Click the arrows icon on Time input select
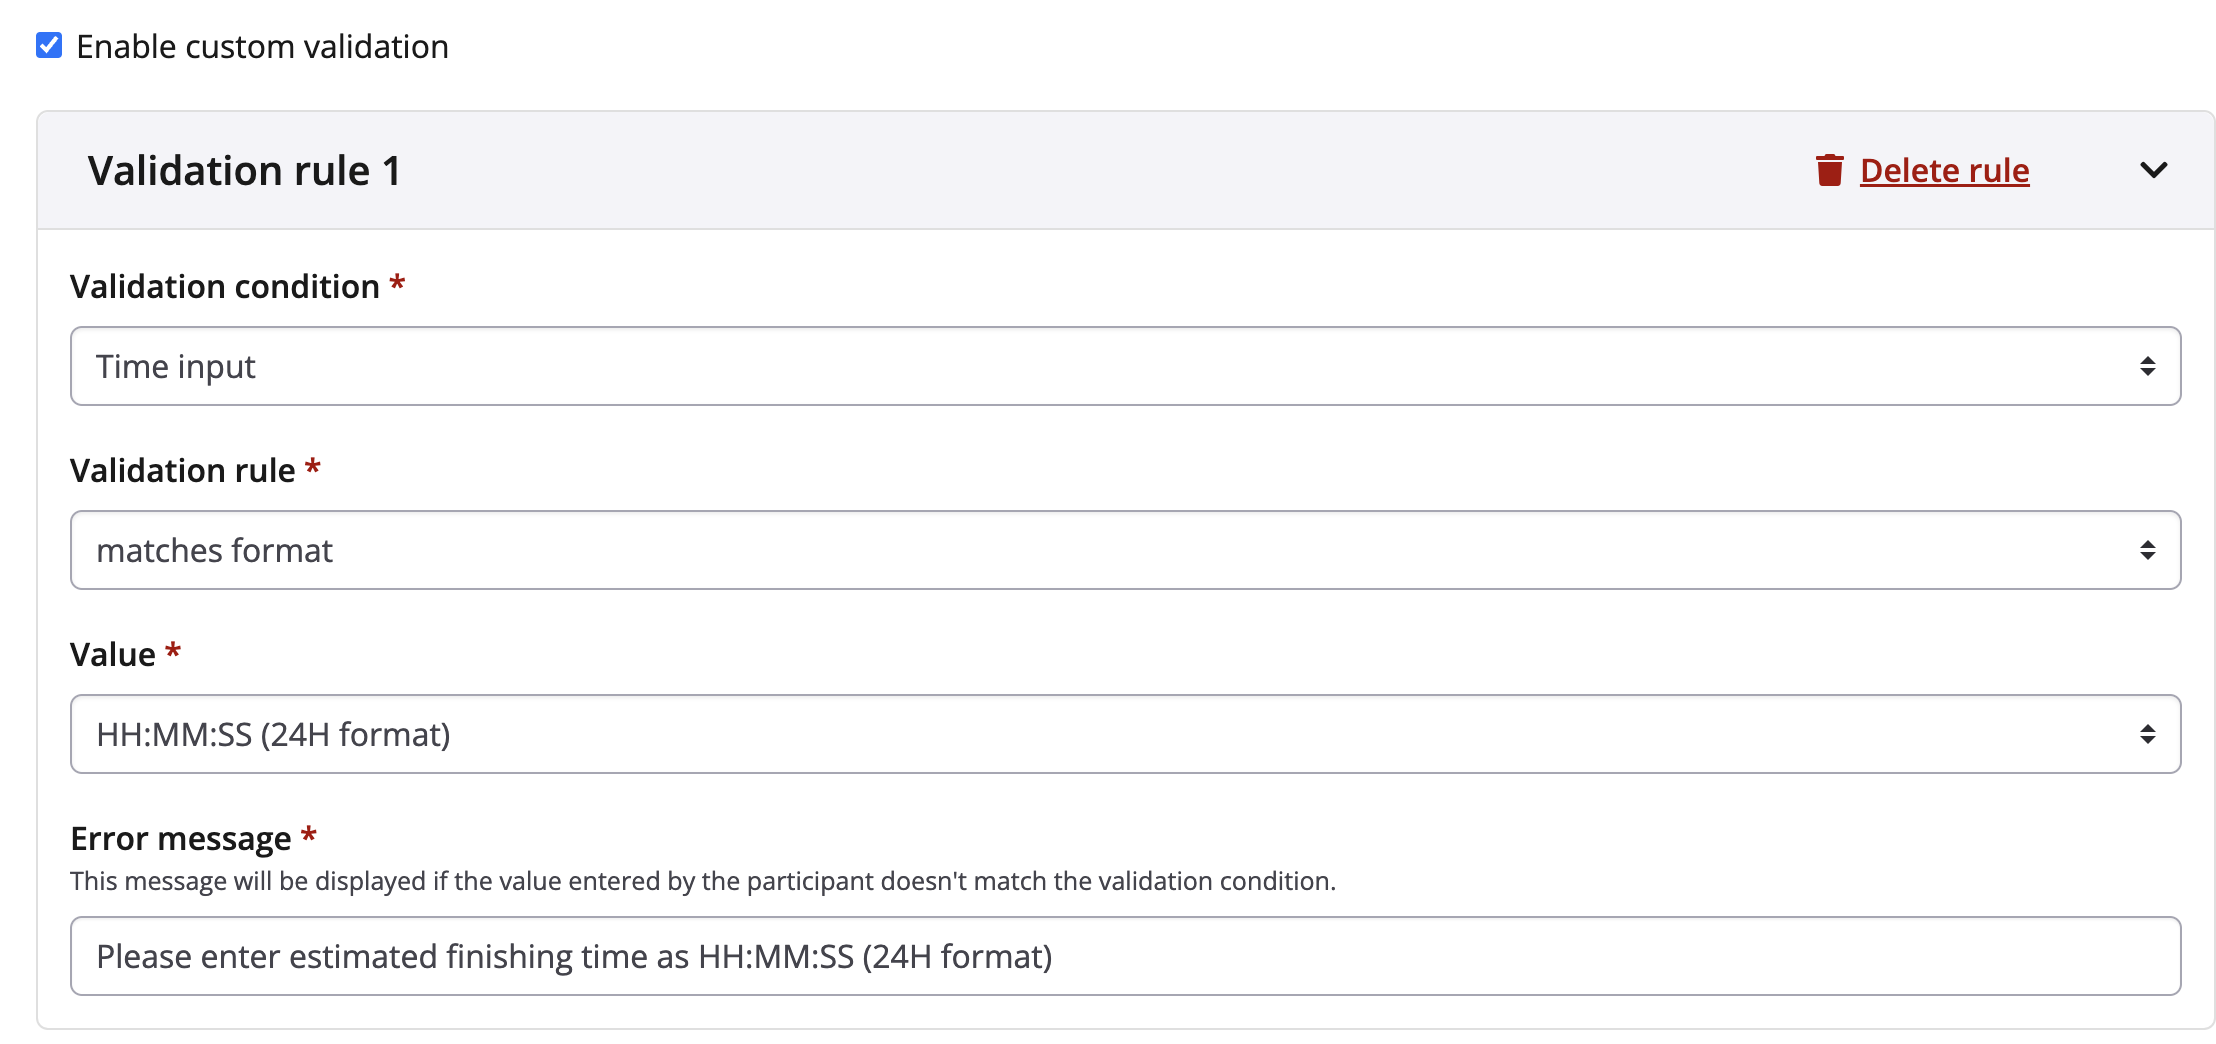Image resolution: width=2216 pixels, height=1044 pixels. pyautogui.click(x=2147, y=366)
